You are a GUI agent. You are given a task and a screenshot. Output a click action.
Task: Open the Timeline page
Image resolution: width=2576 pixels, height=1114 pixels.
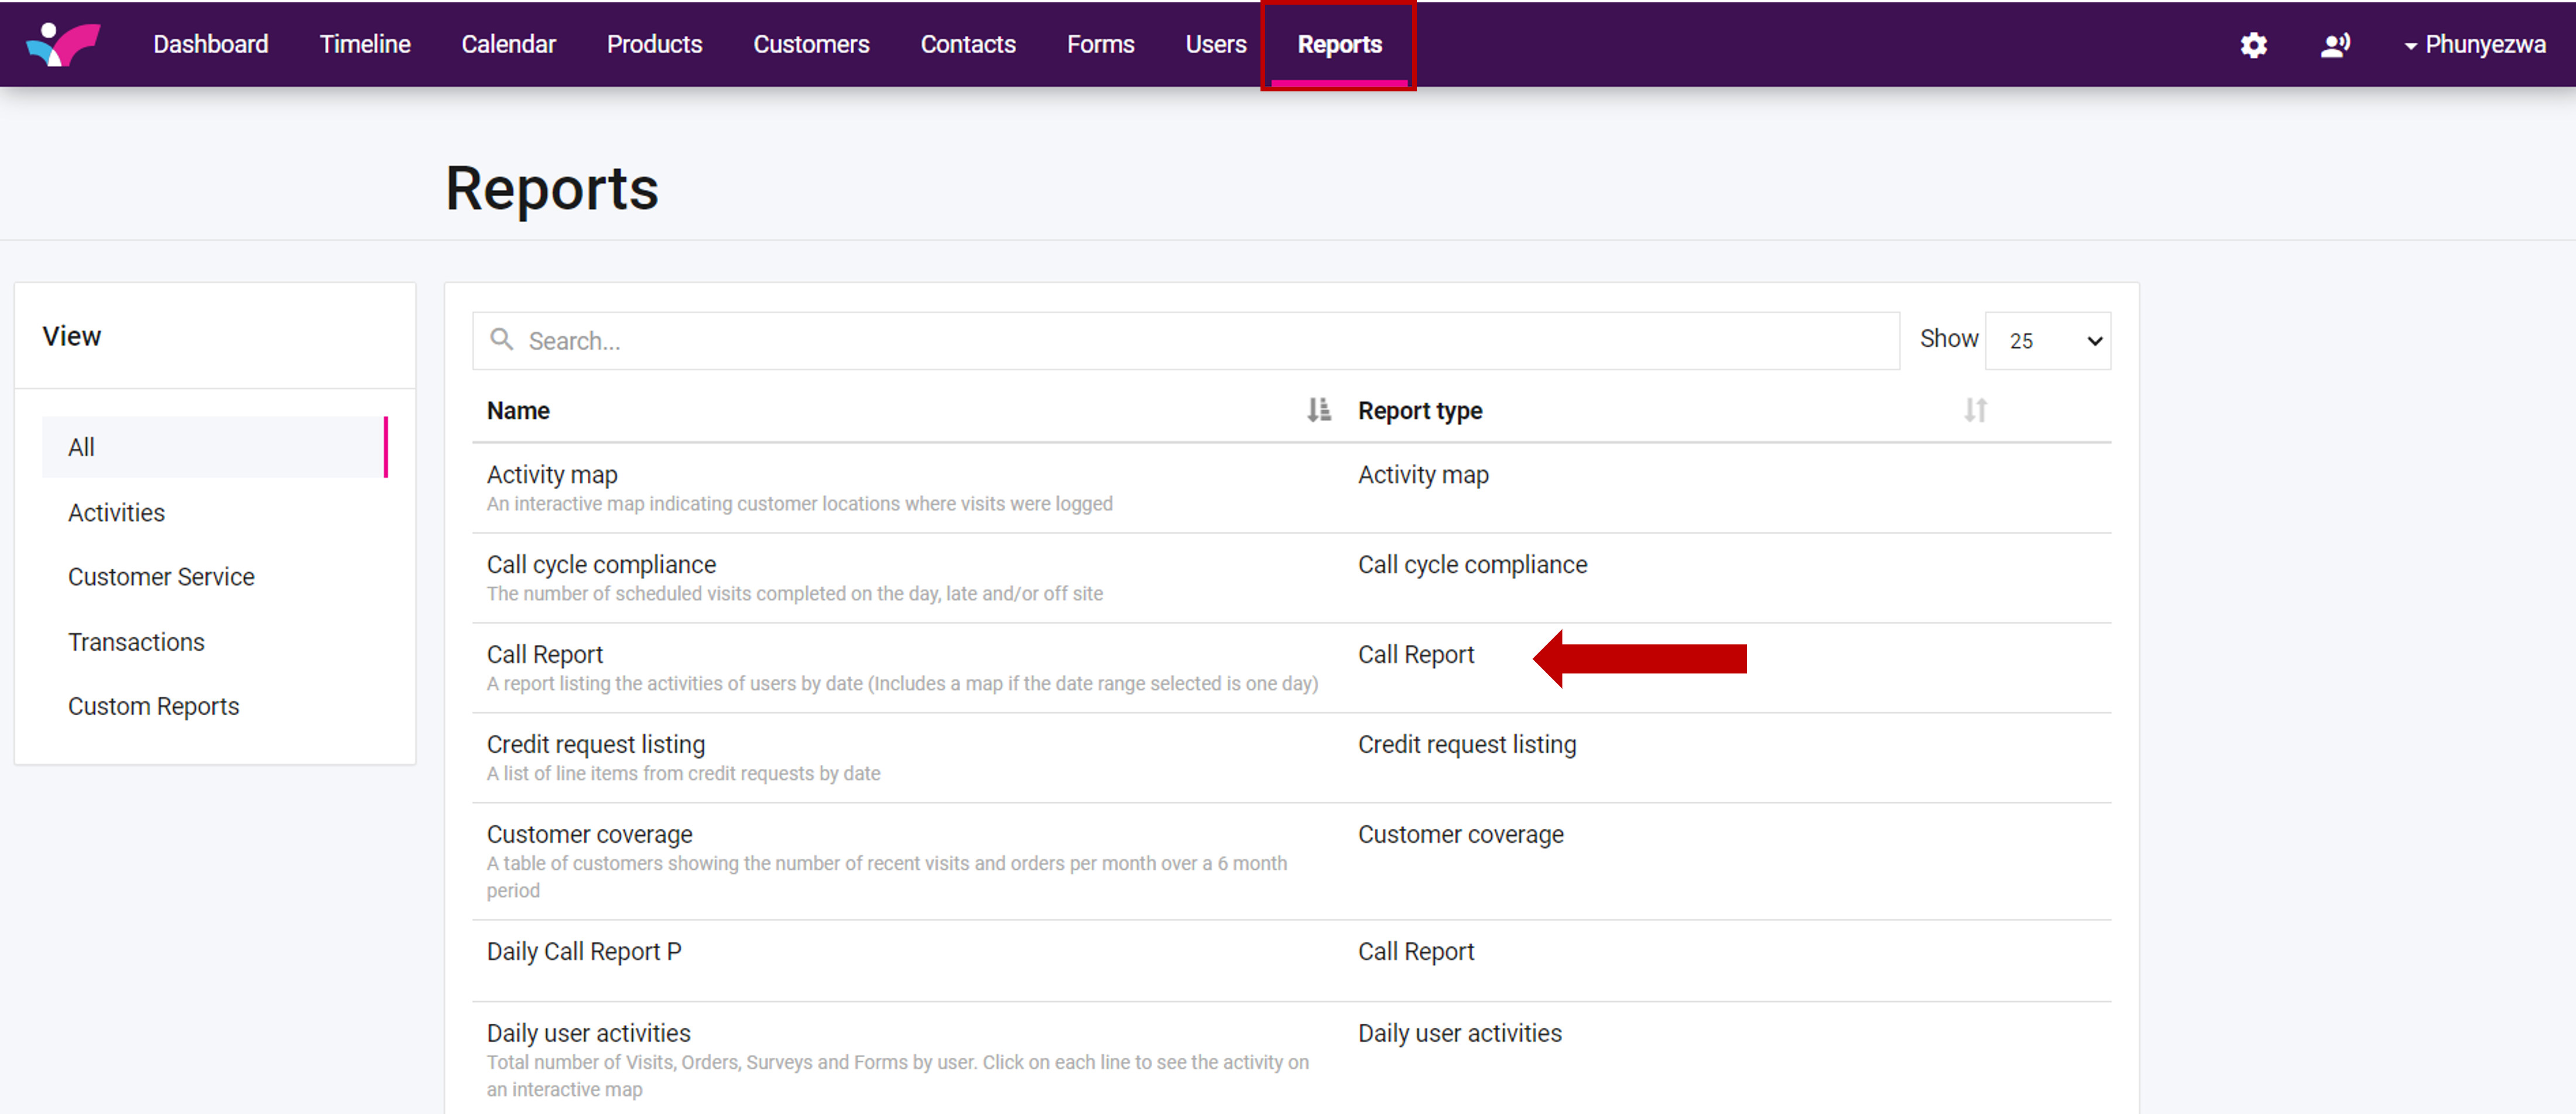364,45
